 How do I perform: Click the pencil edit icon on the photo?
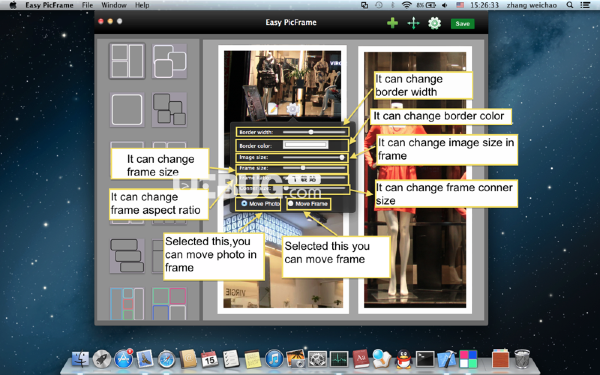273,109
